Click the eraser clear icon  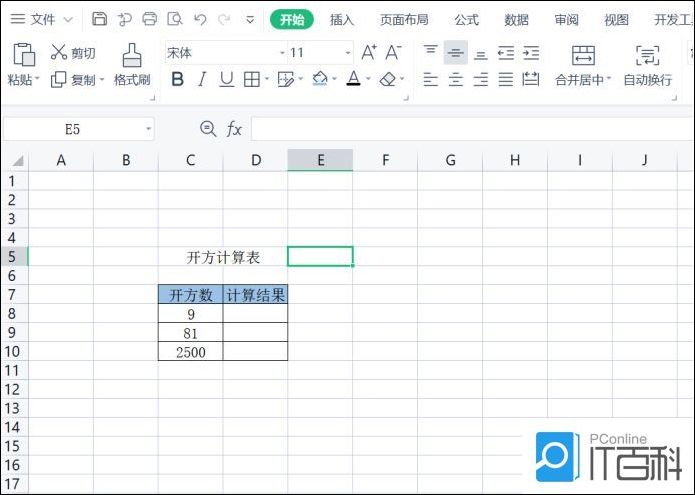pos(388,79)
